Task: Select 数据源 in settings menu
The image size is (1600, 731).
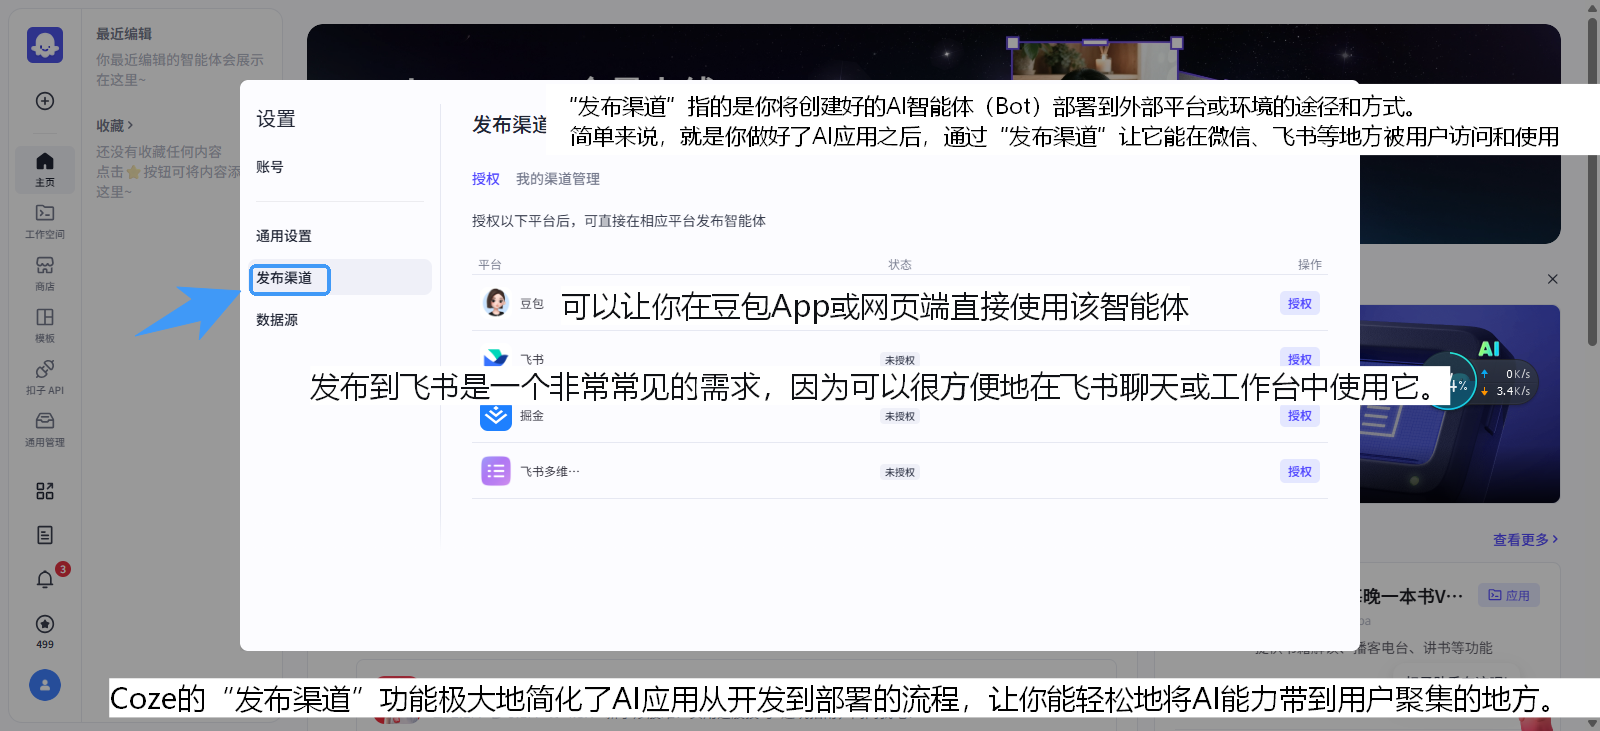Action: [277, 320]
